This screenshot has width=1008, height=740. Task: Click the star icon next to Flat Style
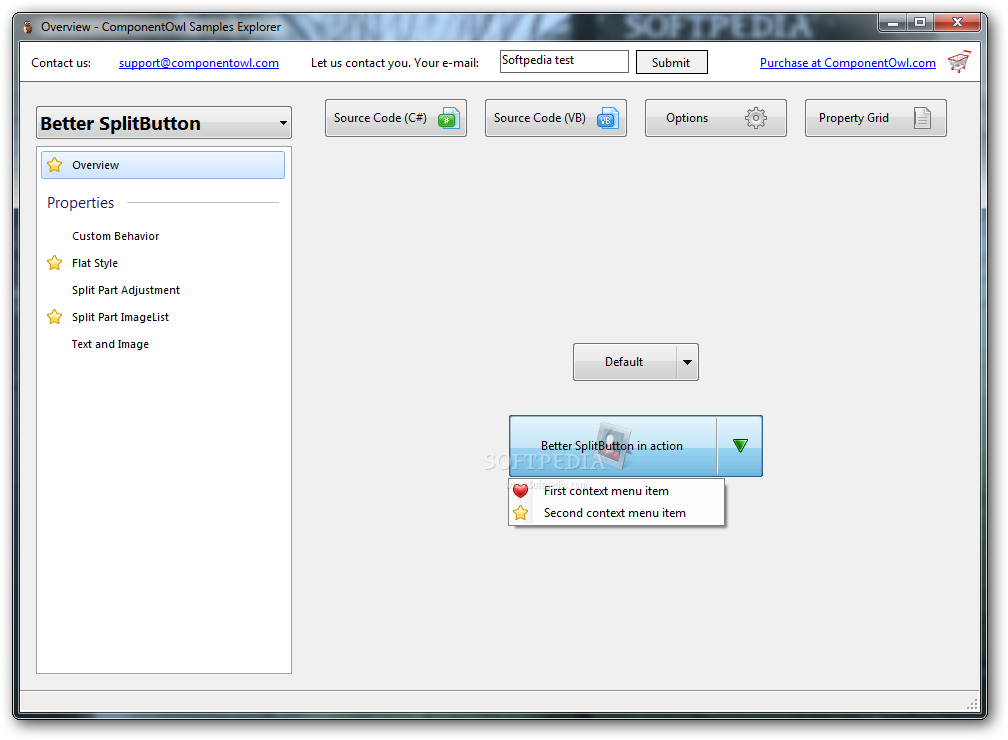tap(55, 263)
